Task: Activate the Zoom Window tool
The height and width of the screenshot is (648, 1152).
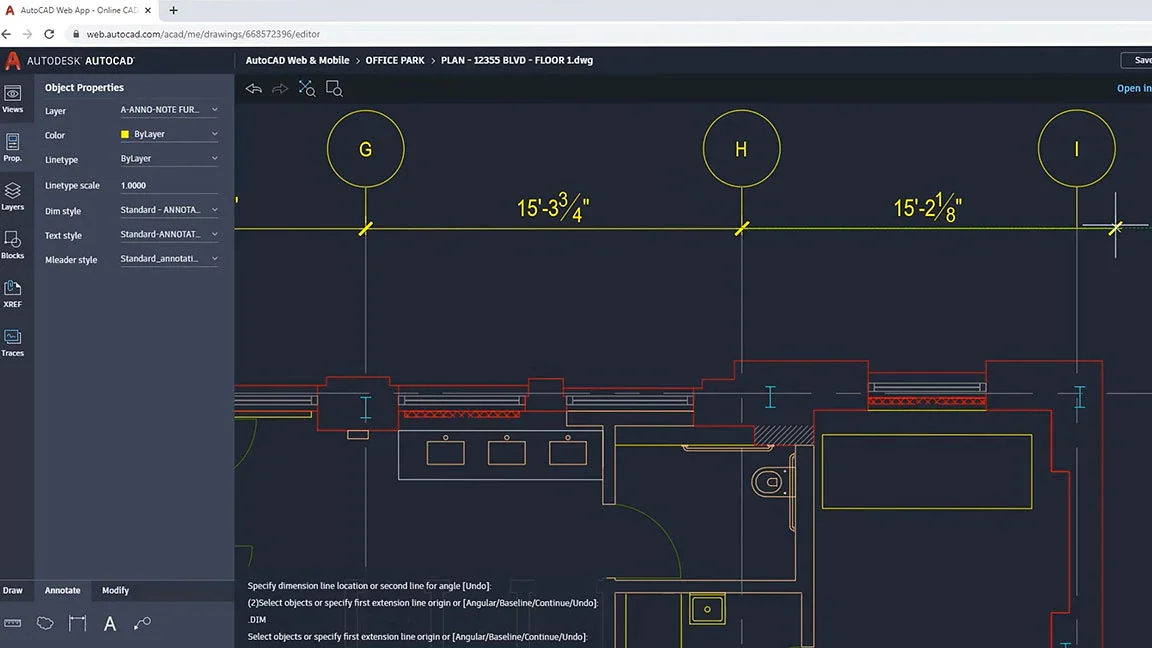Action: click(x=334, y=88)
